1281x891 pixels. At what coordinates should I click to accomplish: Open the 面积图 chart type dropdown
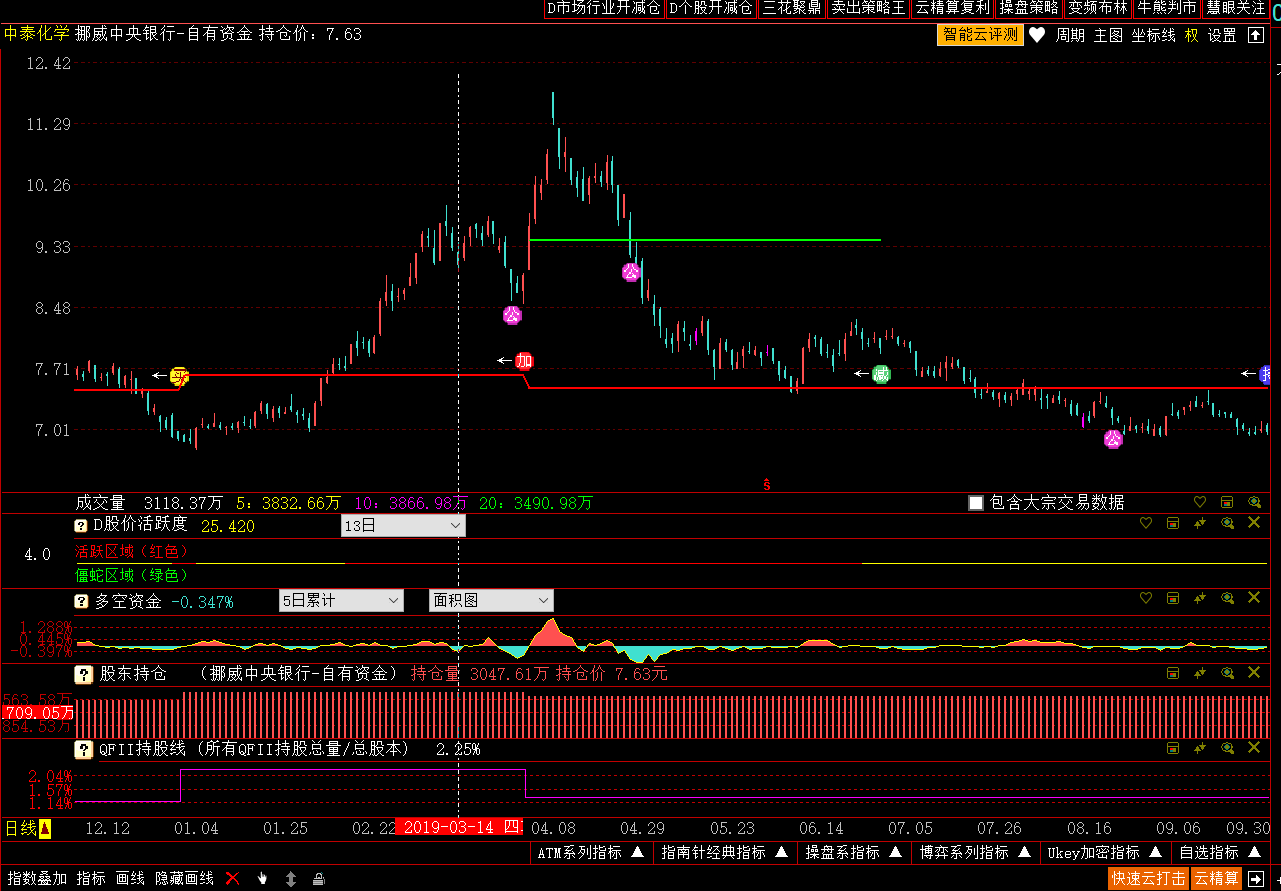pyautogui.click(x=491, y=600)
